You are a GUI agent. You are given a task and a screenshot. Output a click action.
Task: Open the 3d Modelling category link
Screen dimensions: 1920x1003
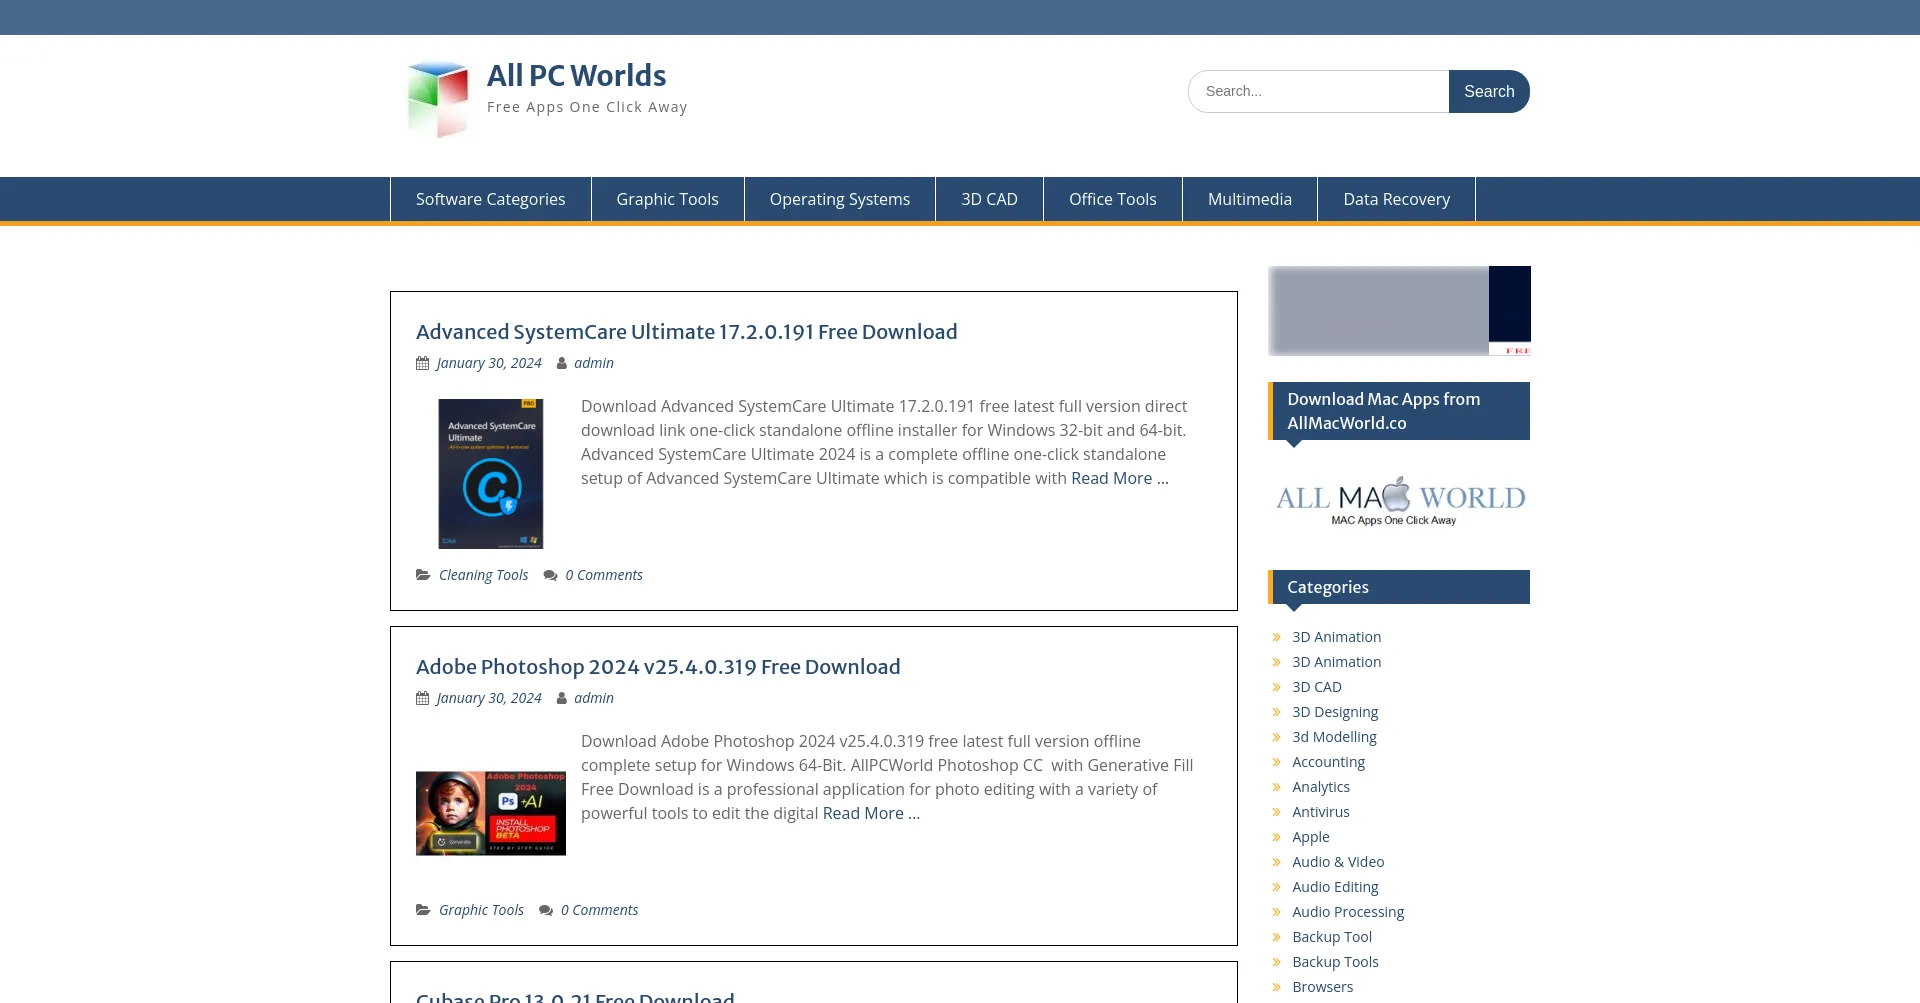point(1334,737)
